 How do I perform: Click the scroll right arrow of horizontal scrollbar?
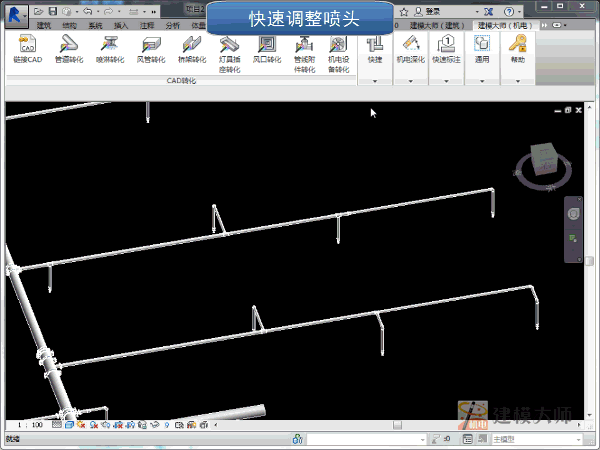(x=579, y=425)
